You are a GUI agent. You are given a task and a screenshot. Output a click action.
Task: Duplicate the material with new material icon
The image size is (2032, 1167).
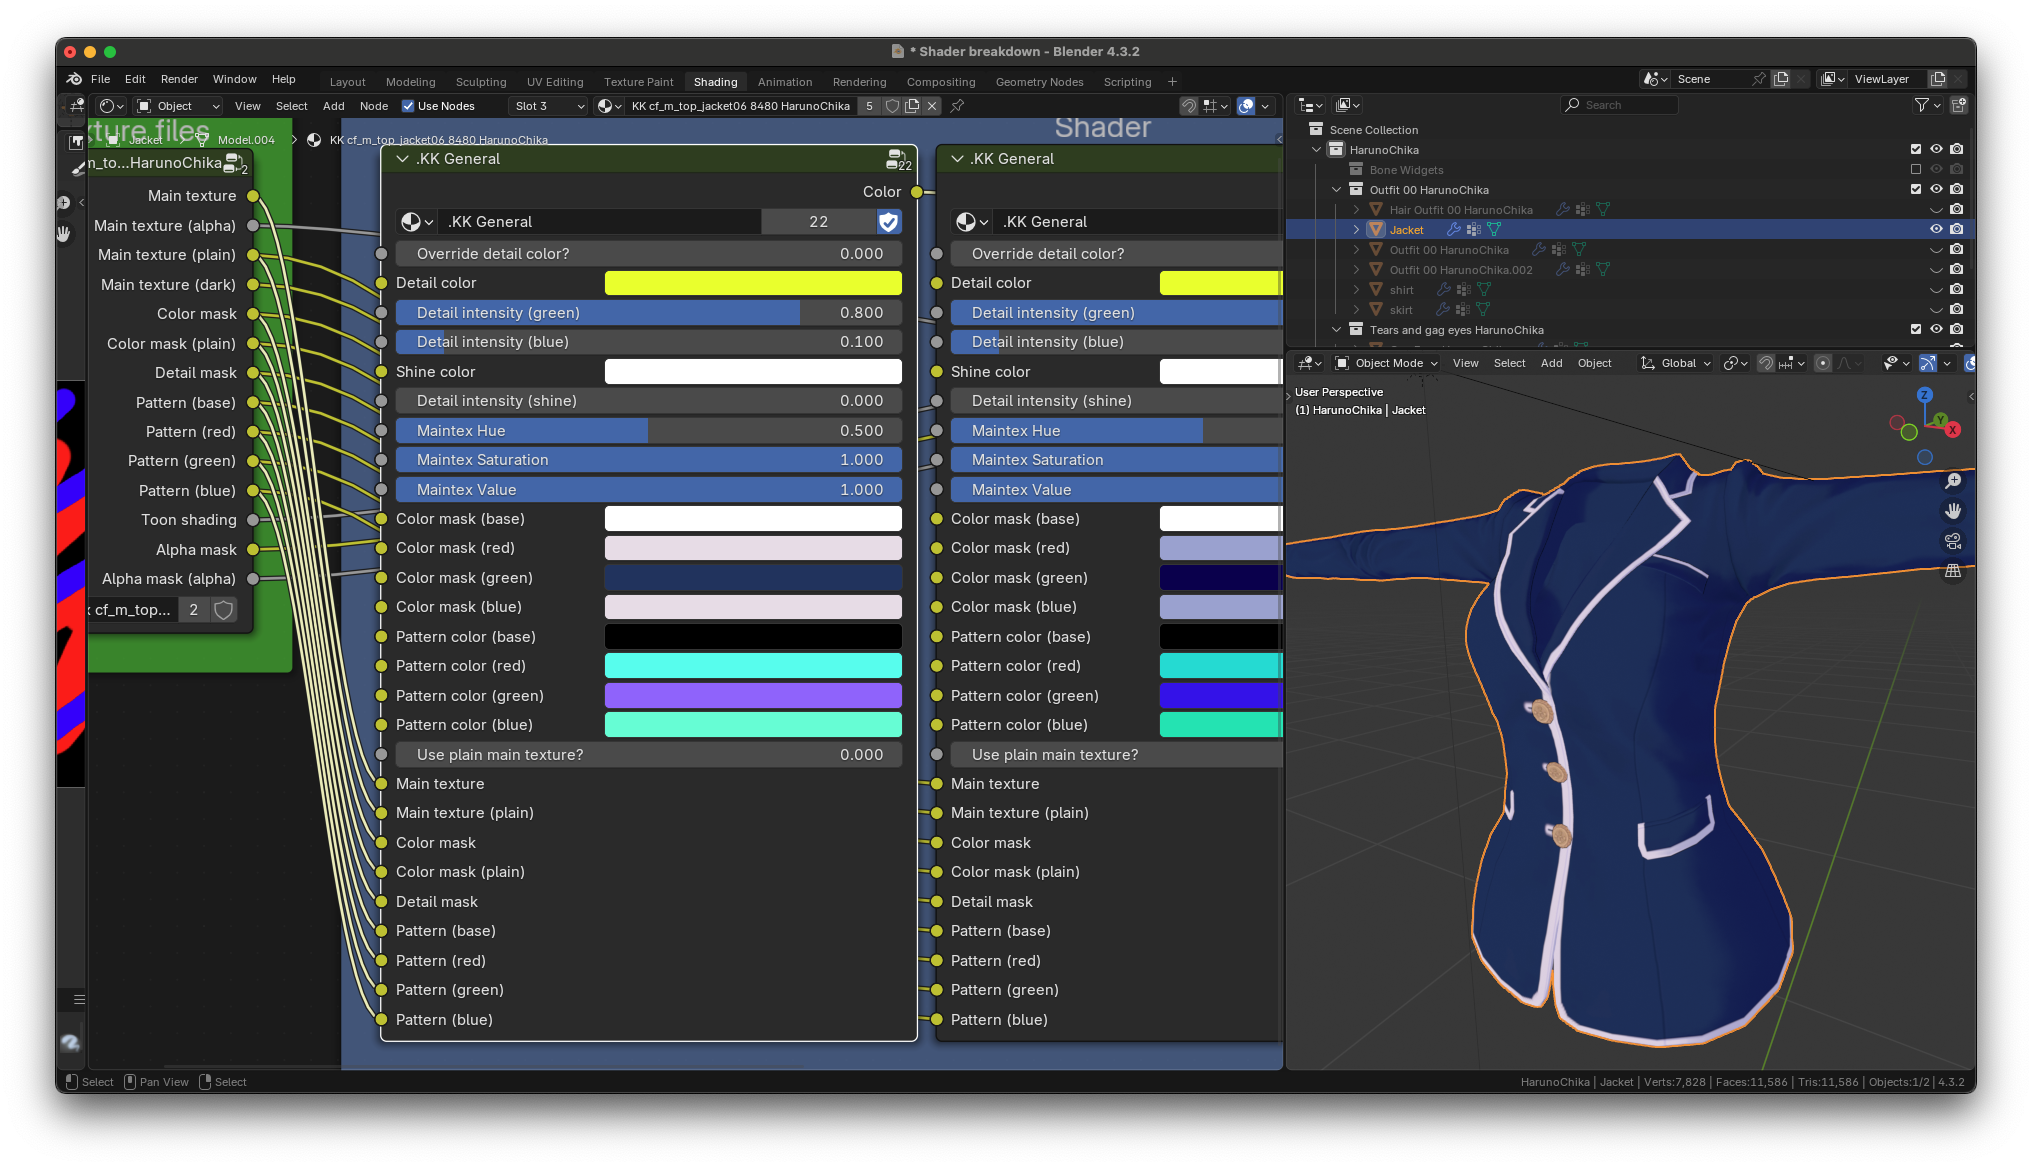912,106
